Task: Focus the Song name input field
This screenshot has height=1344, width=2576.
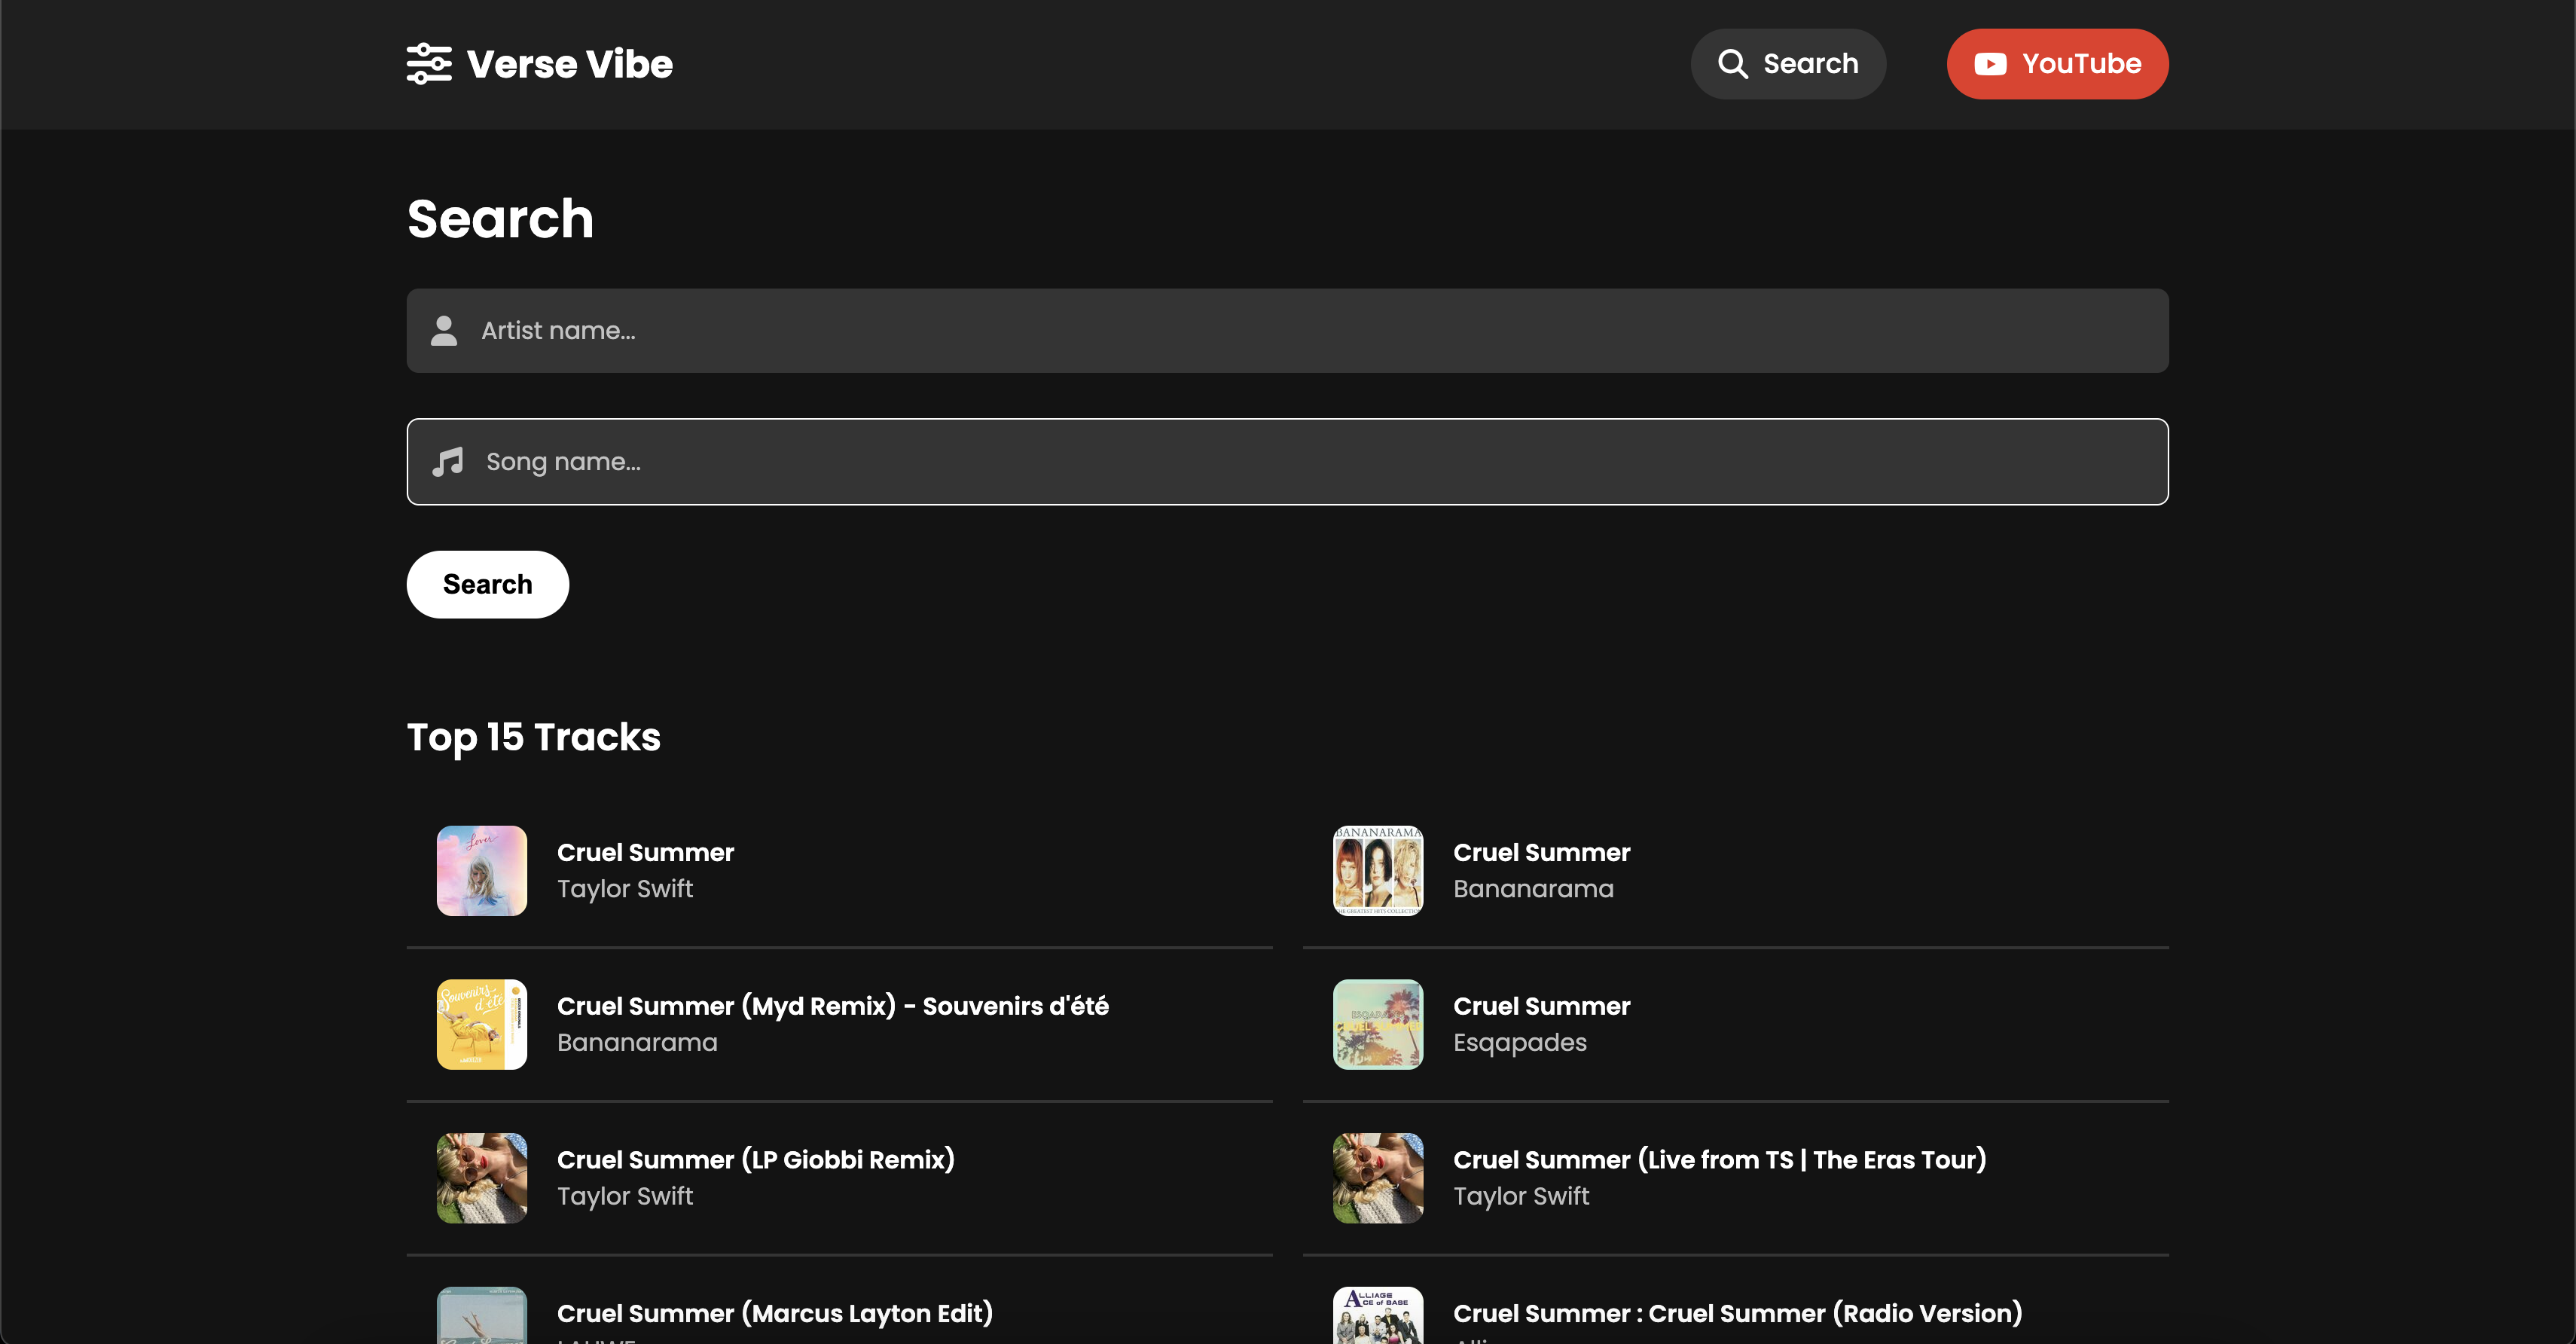Action: (1287, 462)
